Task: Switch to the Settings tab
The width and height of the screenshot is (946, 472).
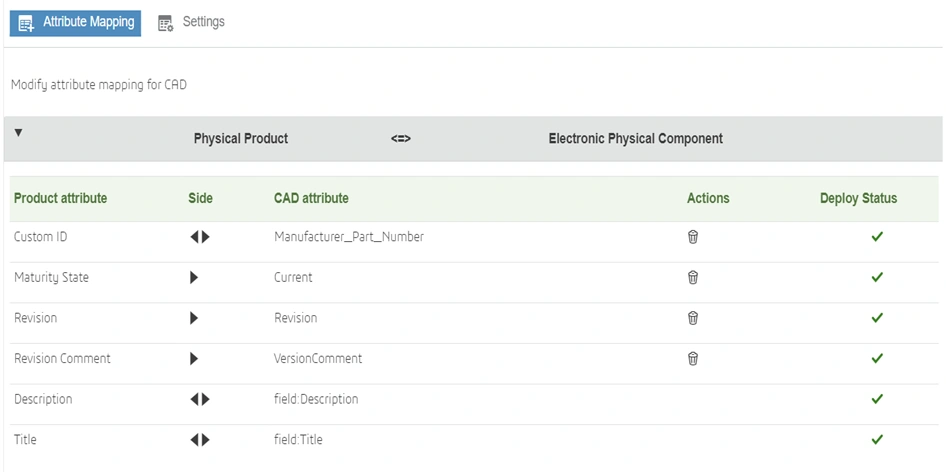Action: point(192,22)
